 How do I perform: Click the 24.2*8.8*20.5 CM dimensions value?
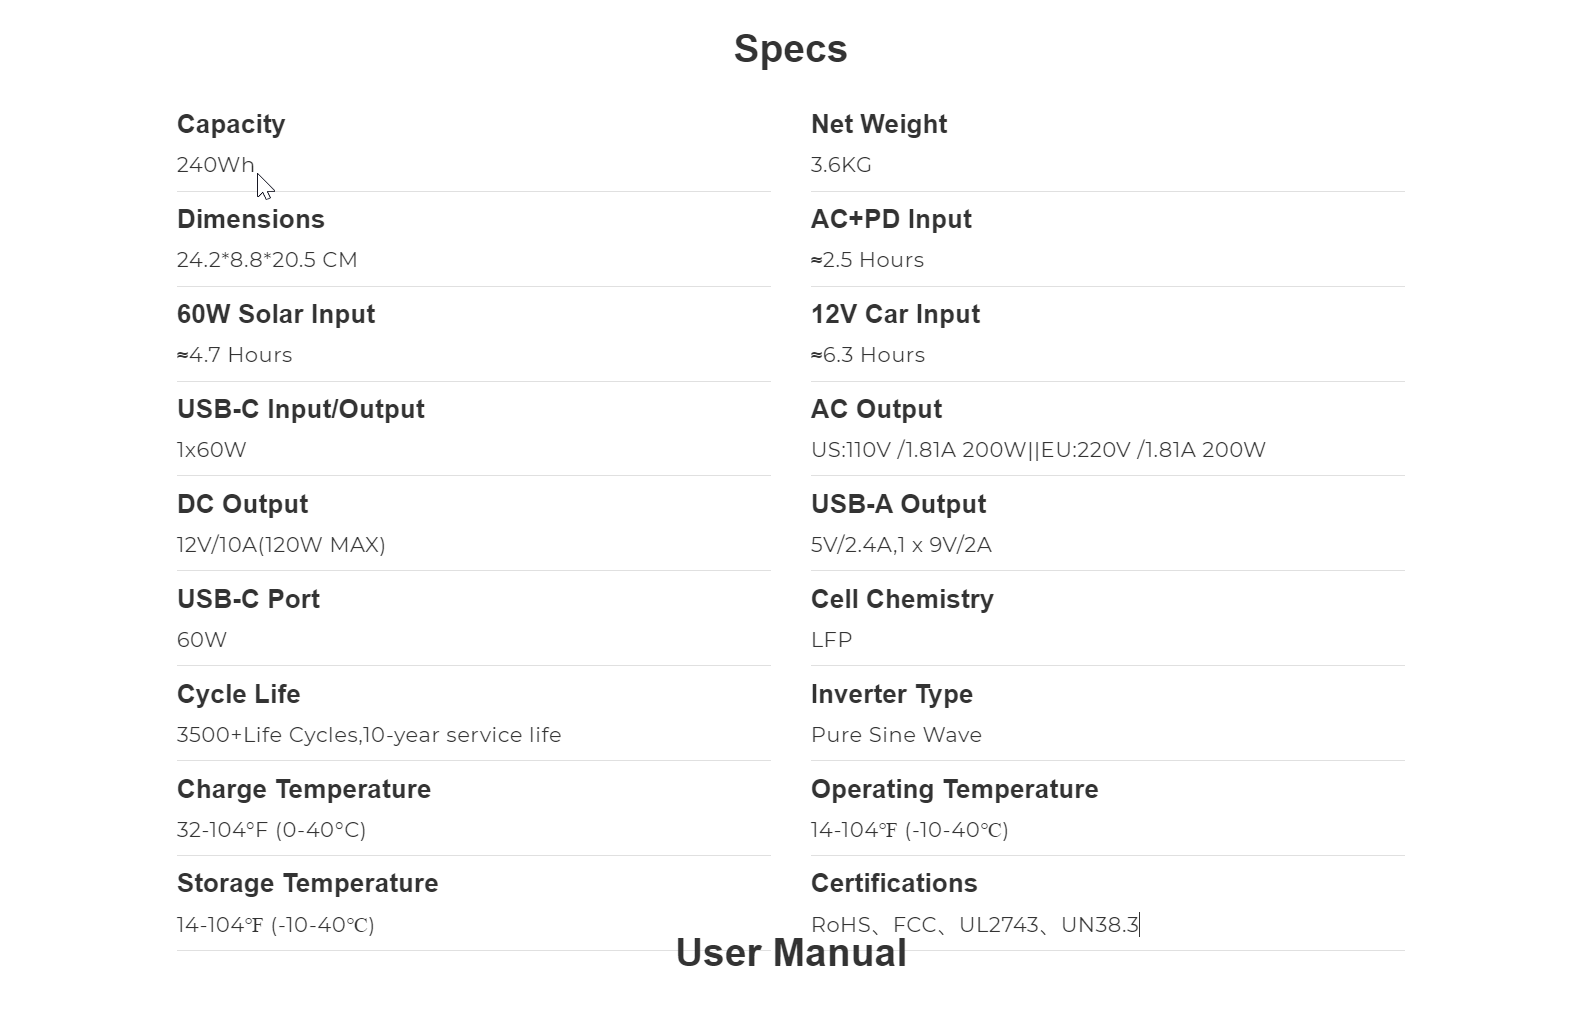pyautogui.click(x=267, y=260)
